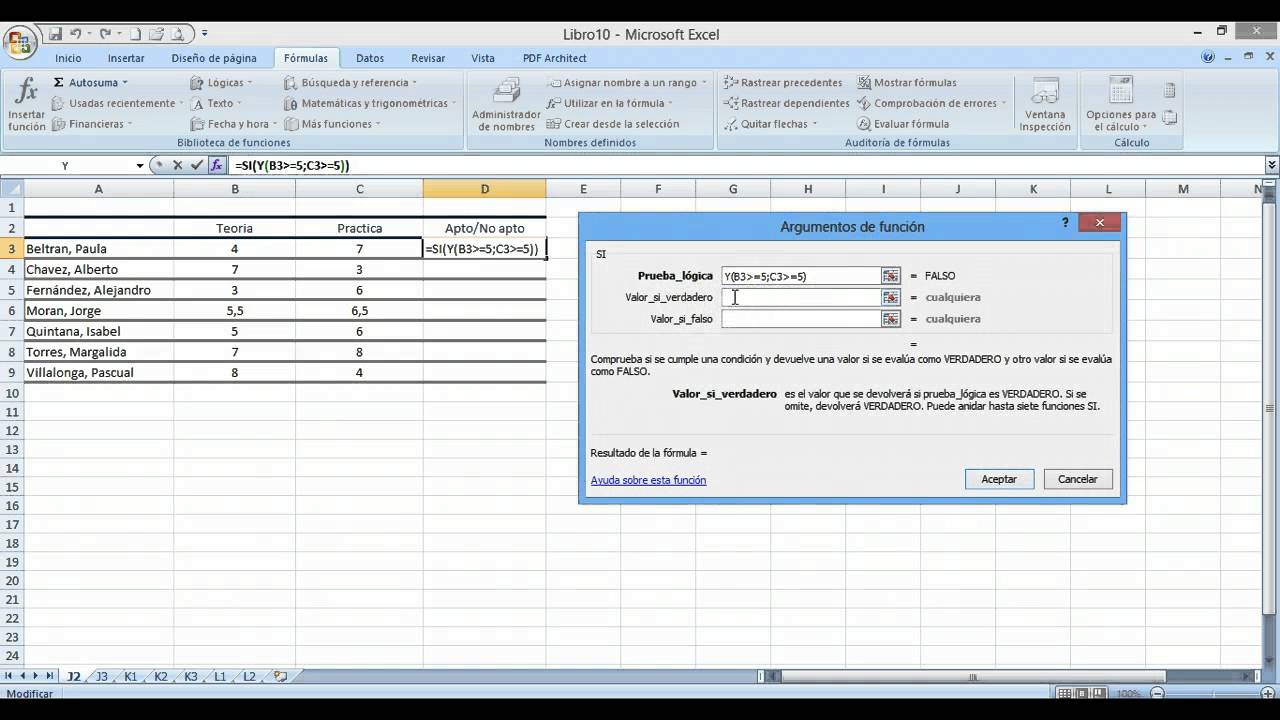Switch to Normal view in the status bar

1065,693
